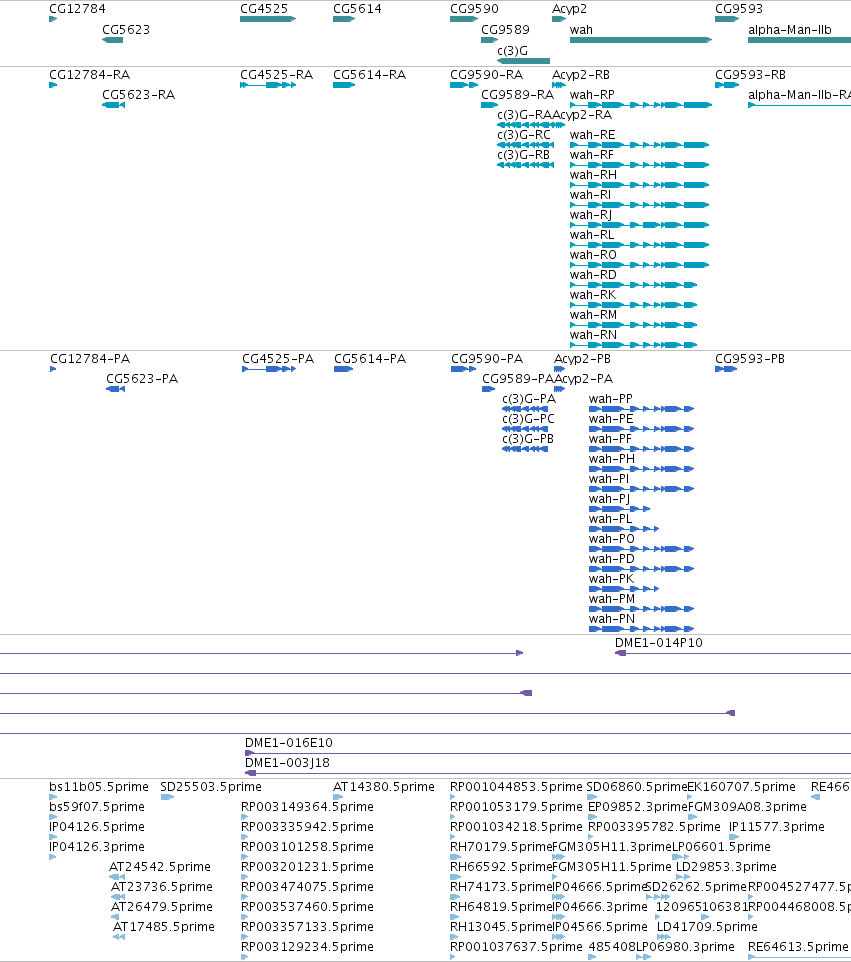Select EST RE64613.5prime
The height and width of the screenshot is (962, 851).
click(798, 947)
